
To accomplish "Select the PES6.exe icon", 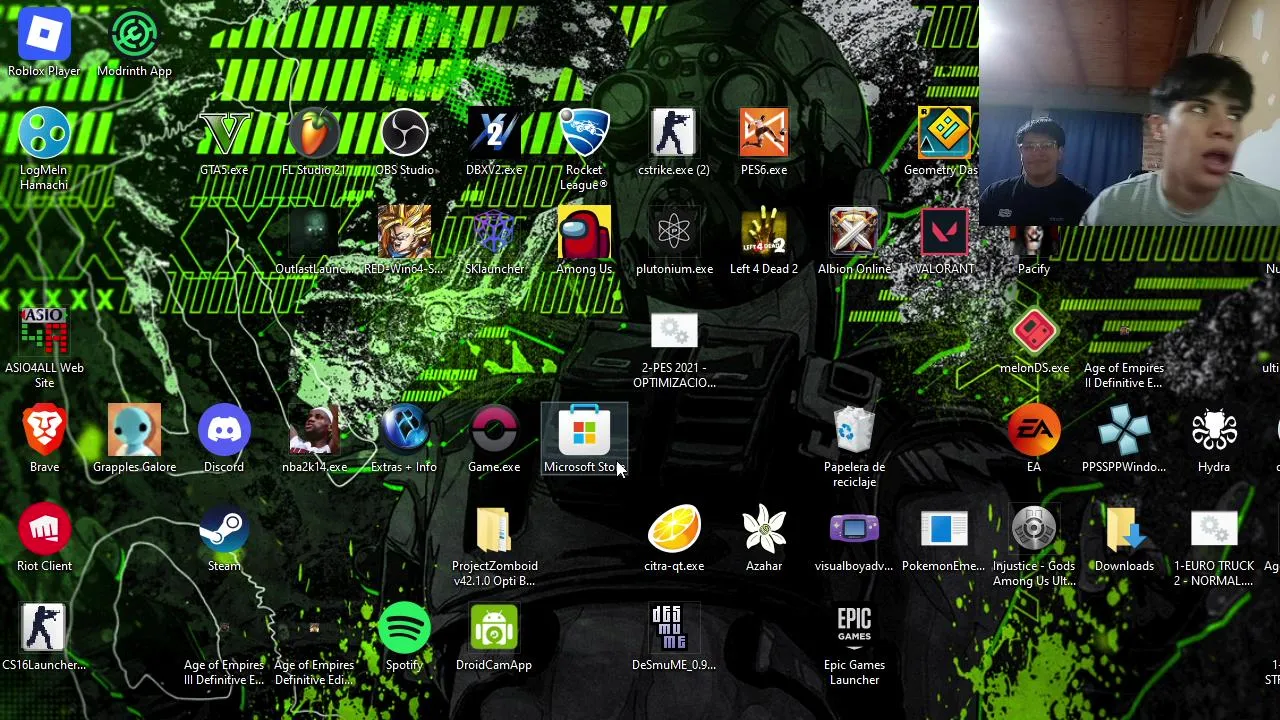I will (x=764, y=133).
